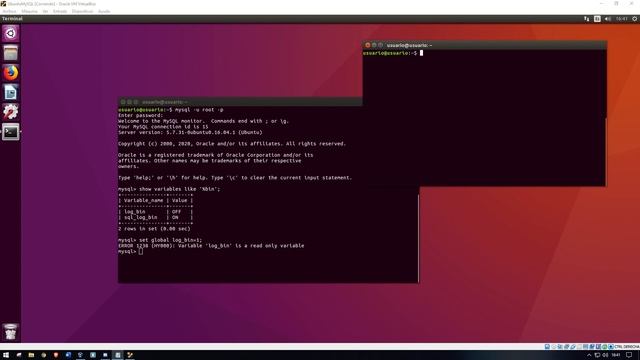Image resolution: width=640 pixels, height=360 pixels.
Task: Click the MySQL terminal's vertical scrollbar
Action: coord(418,237)
